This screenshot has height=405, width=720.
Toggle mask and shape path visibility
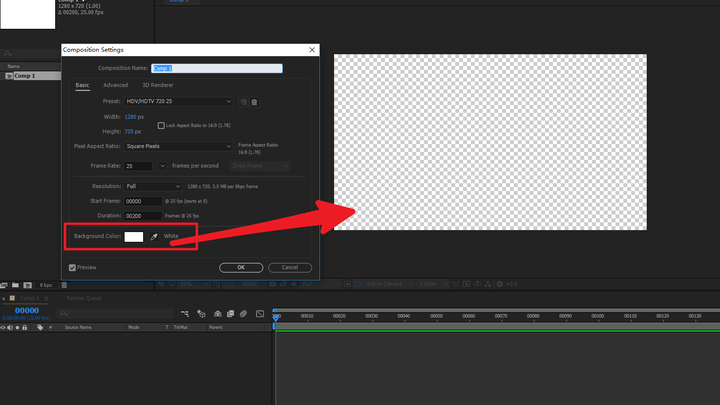coord(228,284)
